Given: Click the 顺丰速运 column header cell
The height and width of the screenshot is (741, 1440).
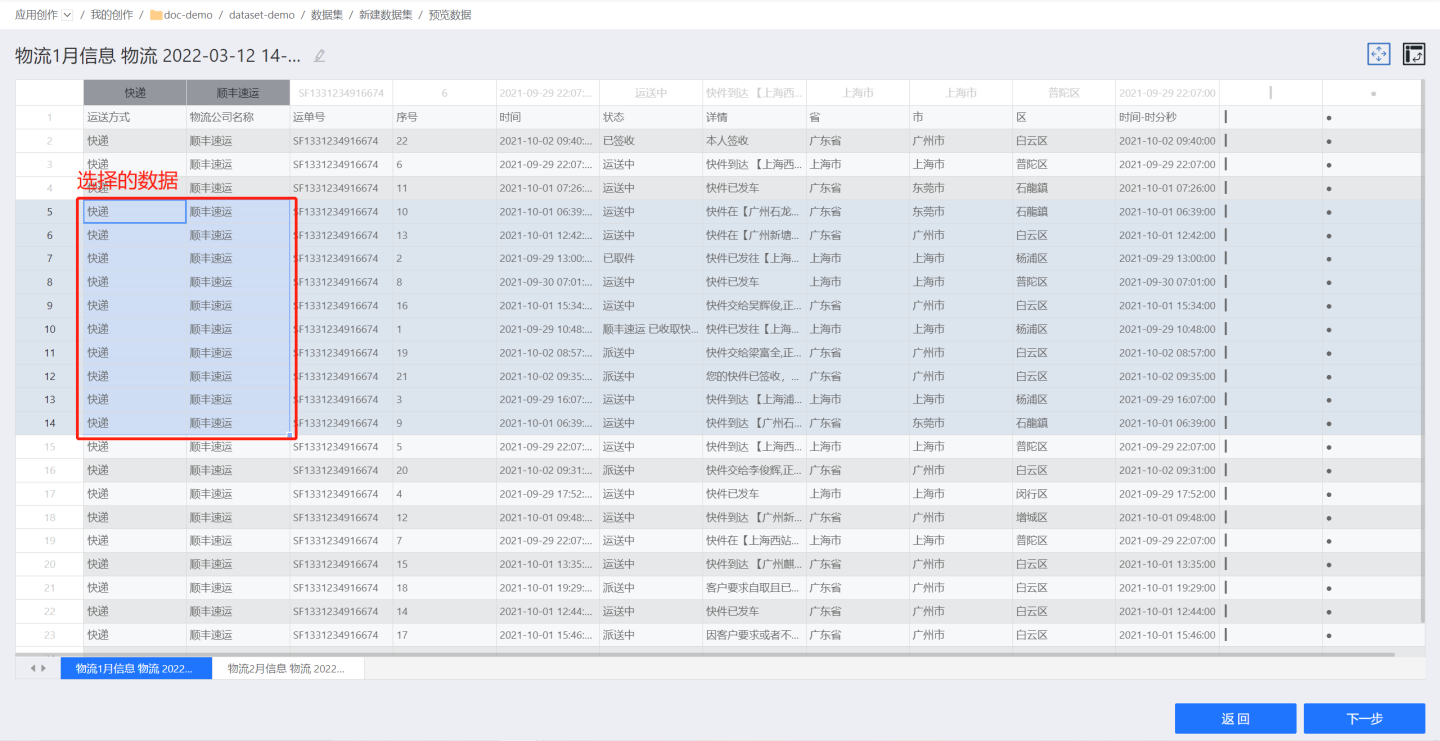Looking at the screenshot, I should coord(238,93).
